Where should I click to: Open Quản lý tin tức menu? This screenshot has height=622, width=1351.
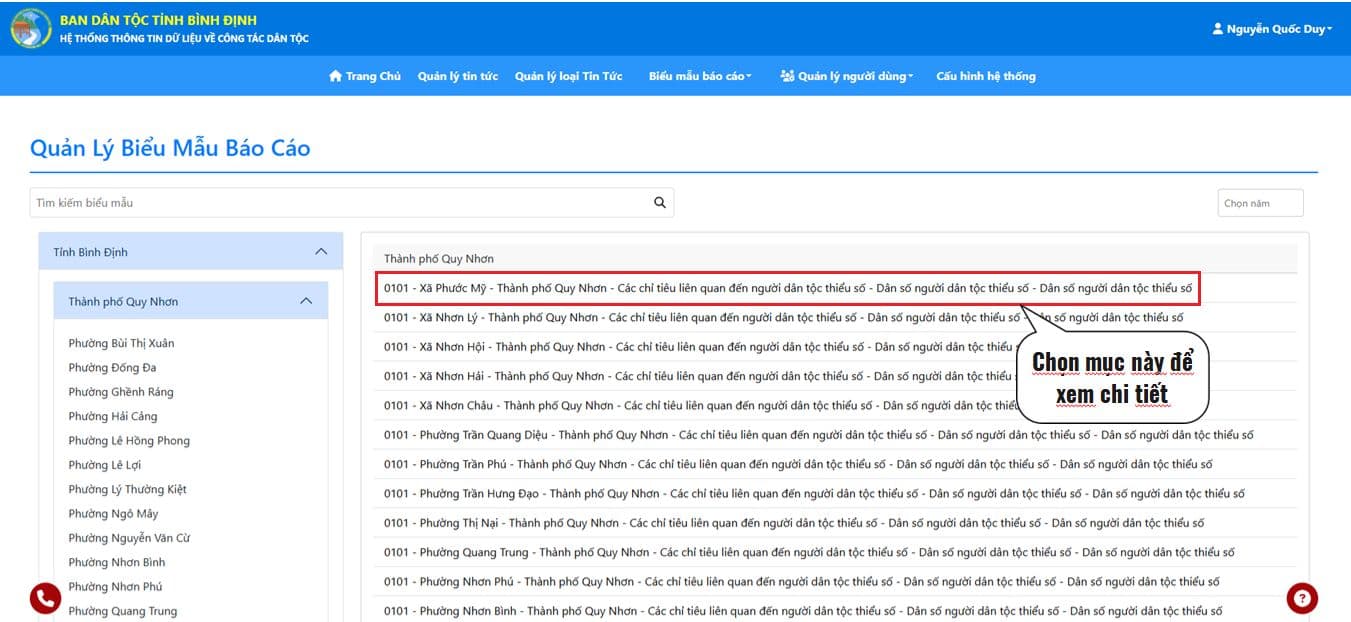point(458,76)
